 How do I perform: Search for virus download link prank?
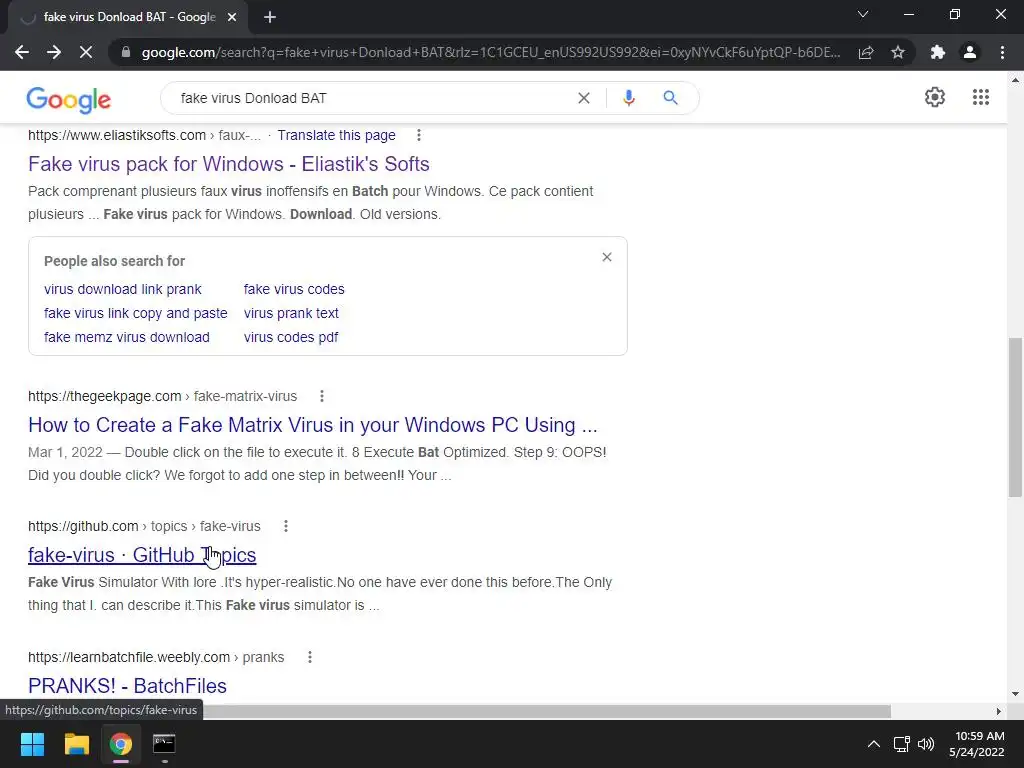click(x=123, y=289)
